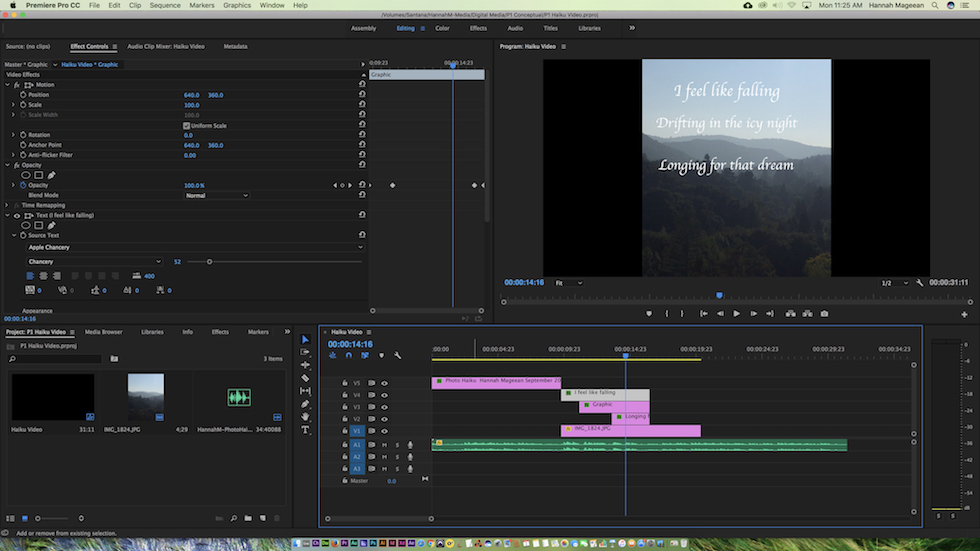Open playback resolution 1/2 dropdown

coord(894,283)
